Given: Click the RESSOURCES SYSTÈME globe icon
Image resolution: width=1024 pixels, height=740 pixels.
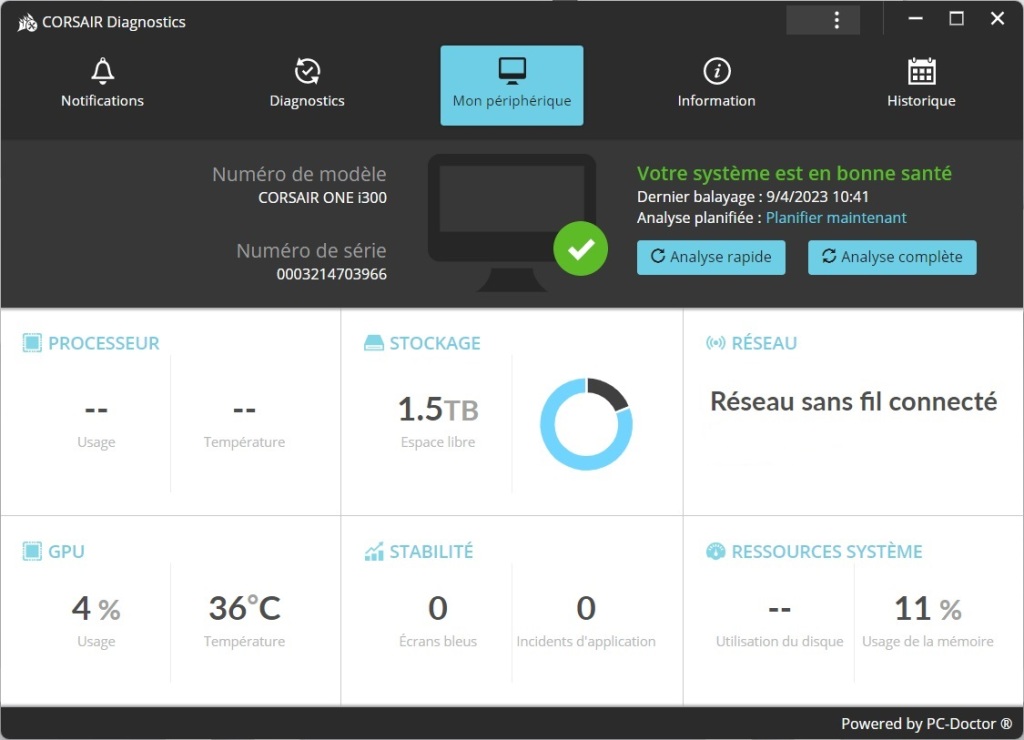Looking at the screenshot, I should point(715,550).
